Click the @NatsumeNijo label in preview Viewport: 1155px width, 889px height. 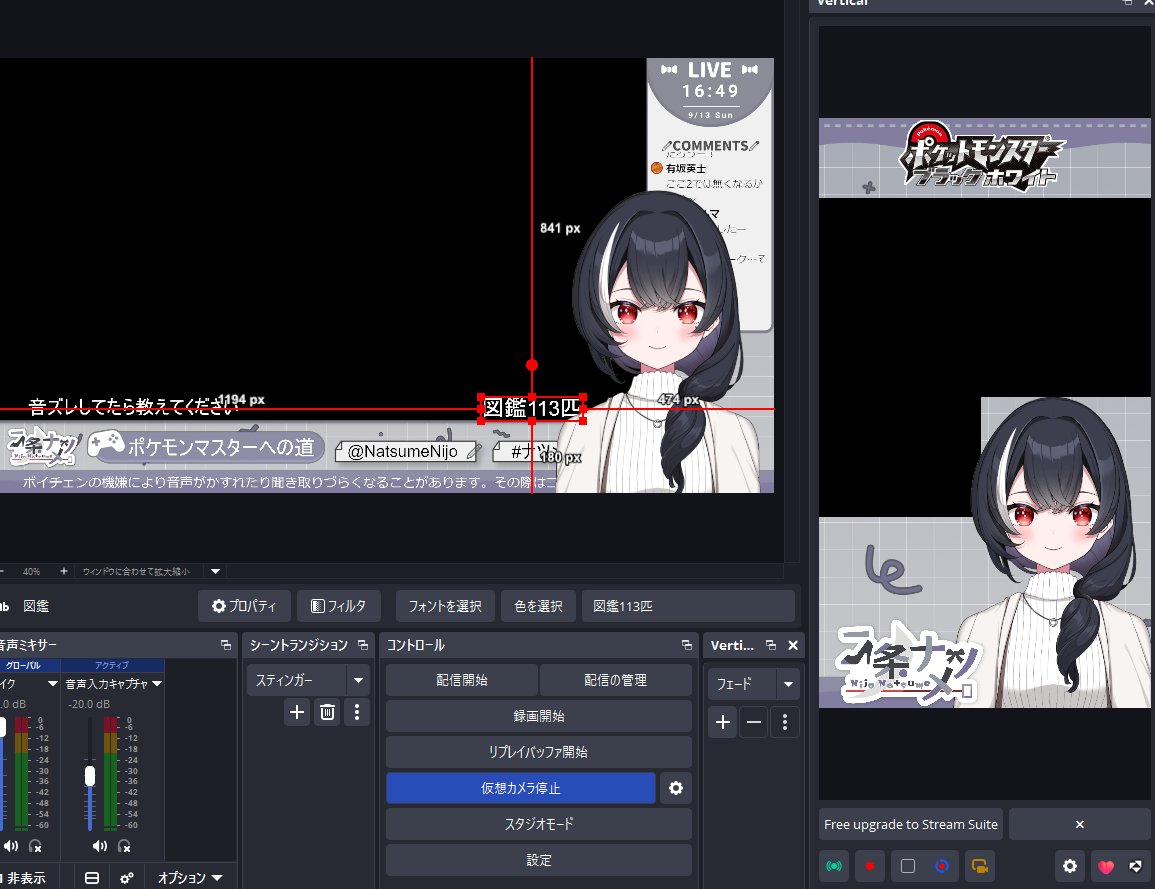[407, 451]
